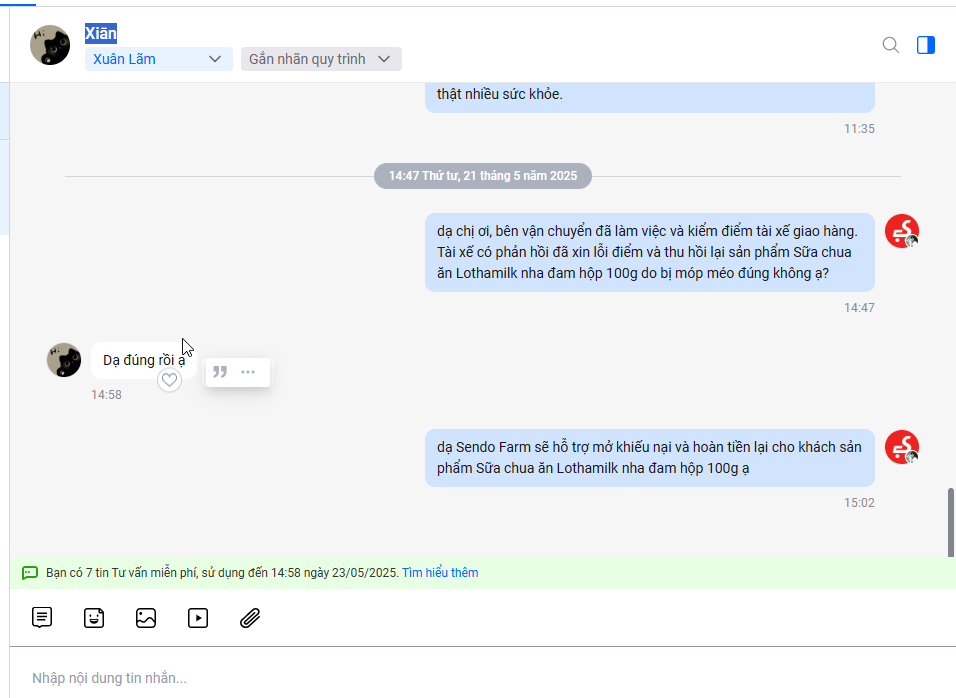Open the sticker picker icon

click(x=94, y=618)
